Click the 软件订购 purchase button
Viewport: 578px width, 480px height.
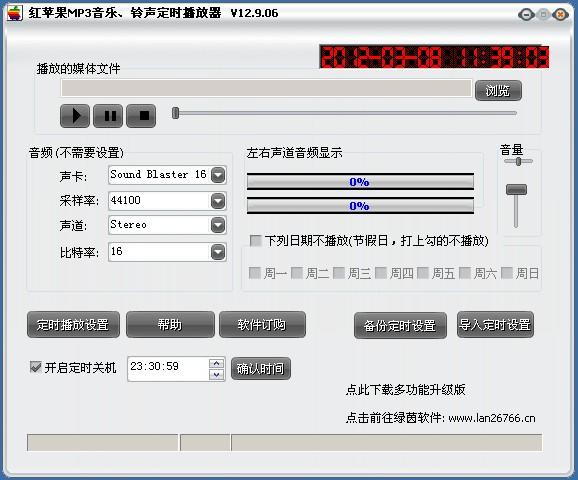point(262,325)
